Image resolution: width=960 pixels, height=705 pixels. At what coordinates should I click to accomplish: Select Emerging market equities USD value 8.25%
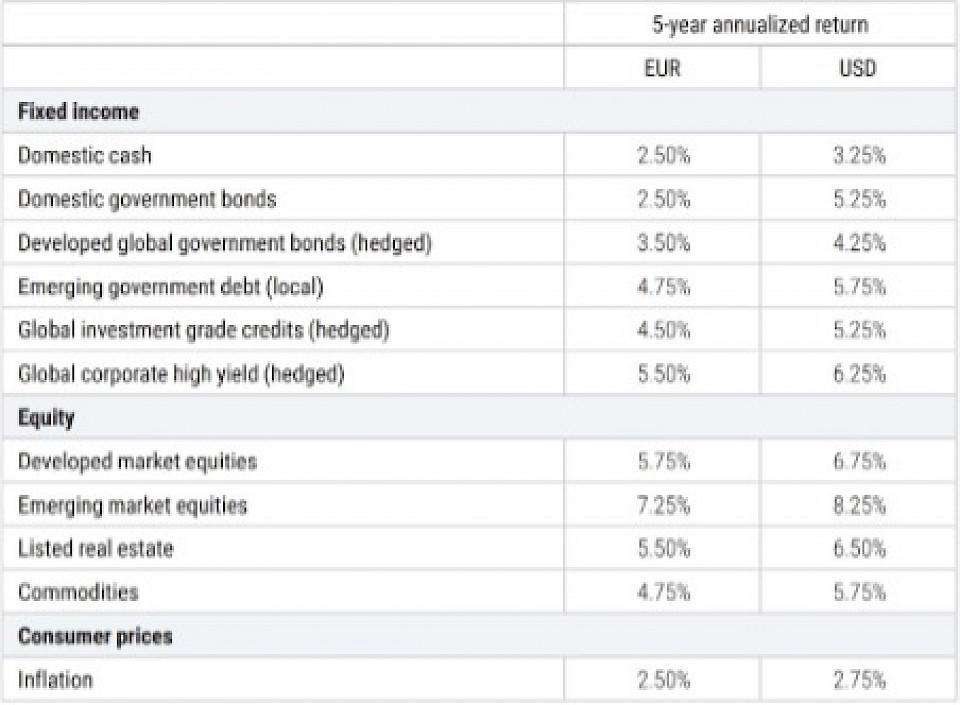[859, 505]
